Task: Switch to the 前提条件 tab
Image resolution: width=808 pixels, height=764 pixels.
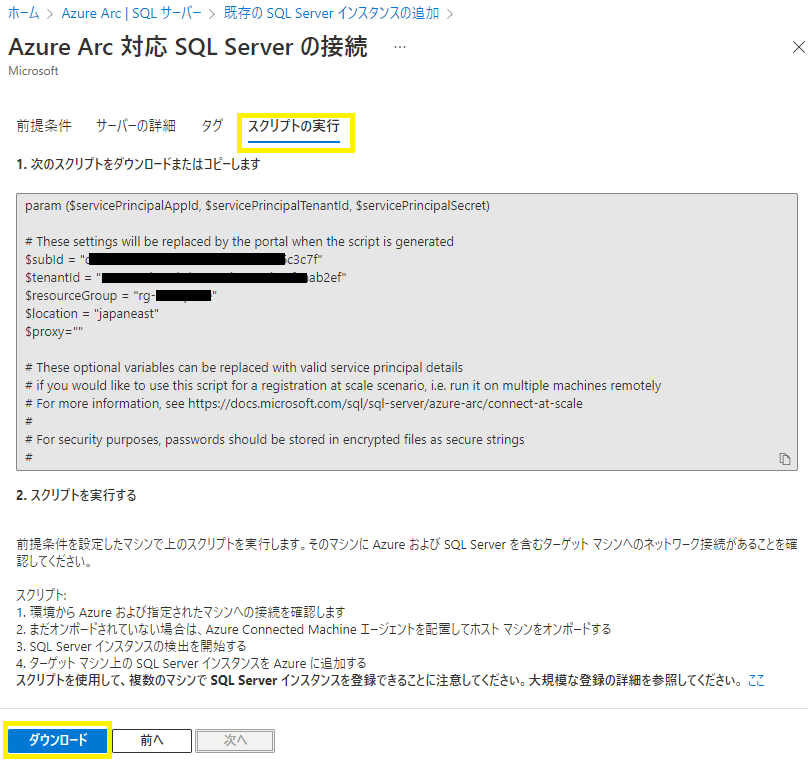Action: 44,126
